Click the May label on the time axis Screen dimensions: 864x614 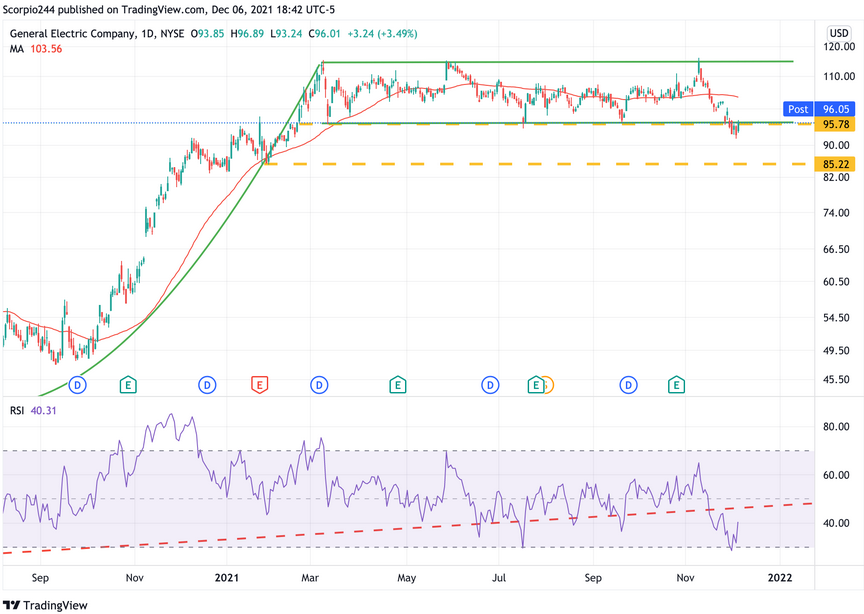tap(407, 578)
